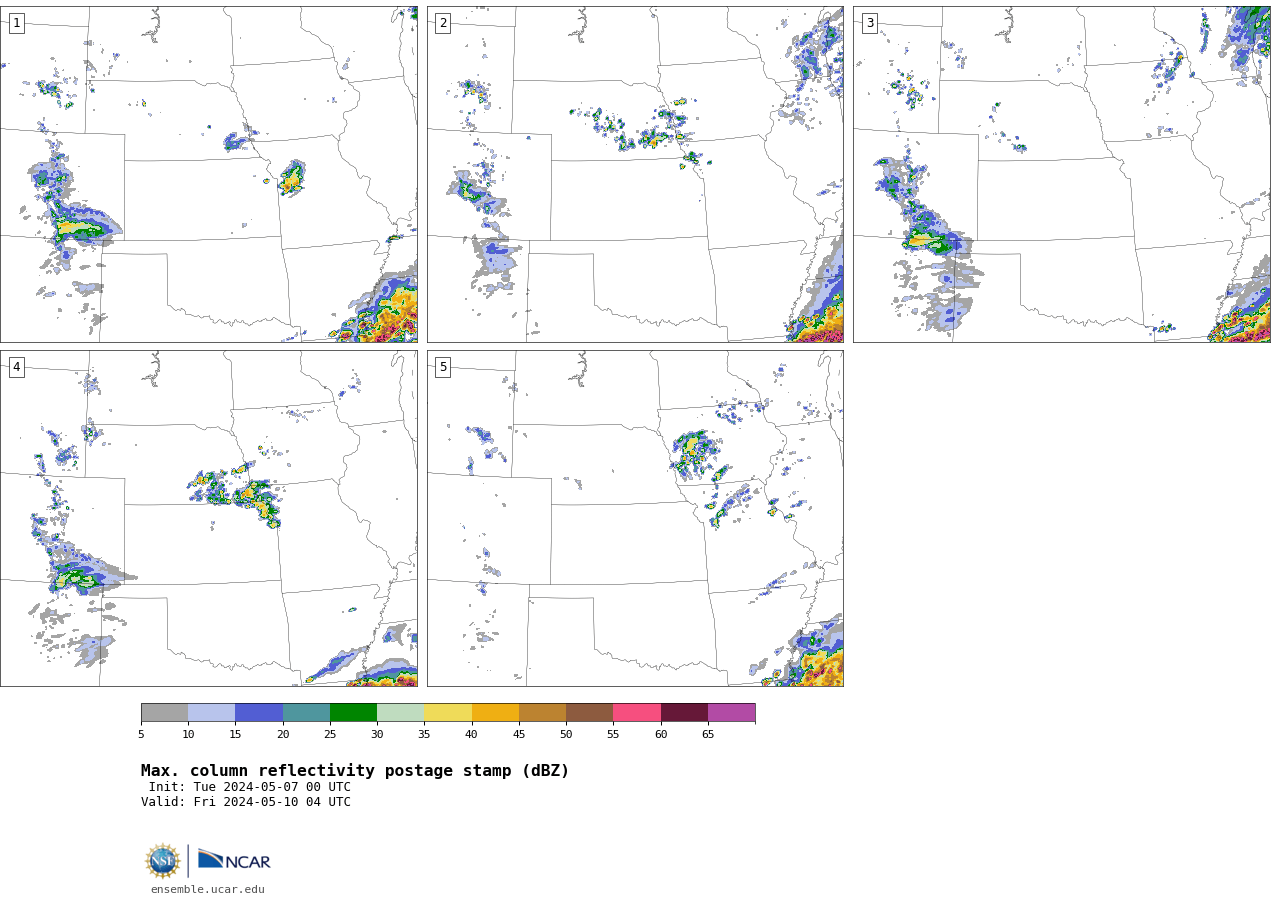
Task: Select the tan-brown 45-50 dBZ swatch
Action: point(542,713)
